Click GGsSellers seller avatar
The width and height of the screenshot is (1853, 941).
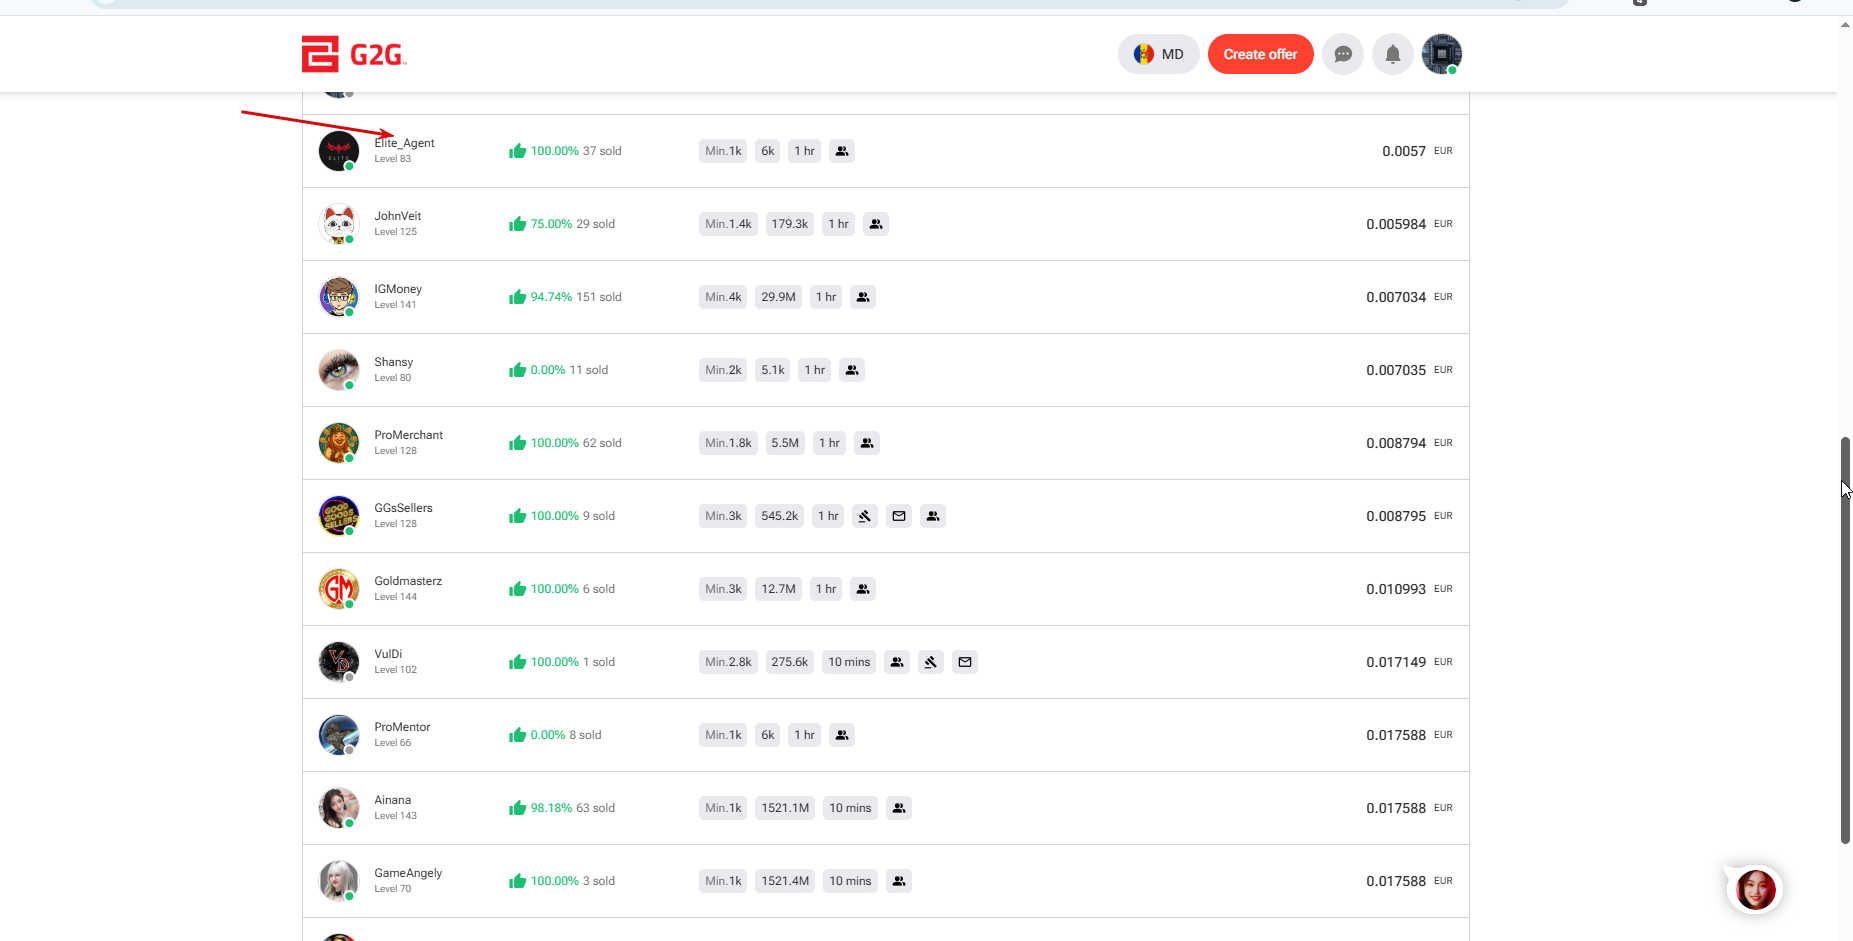[339, 516]
